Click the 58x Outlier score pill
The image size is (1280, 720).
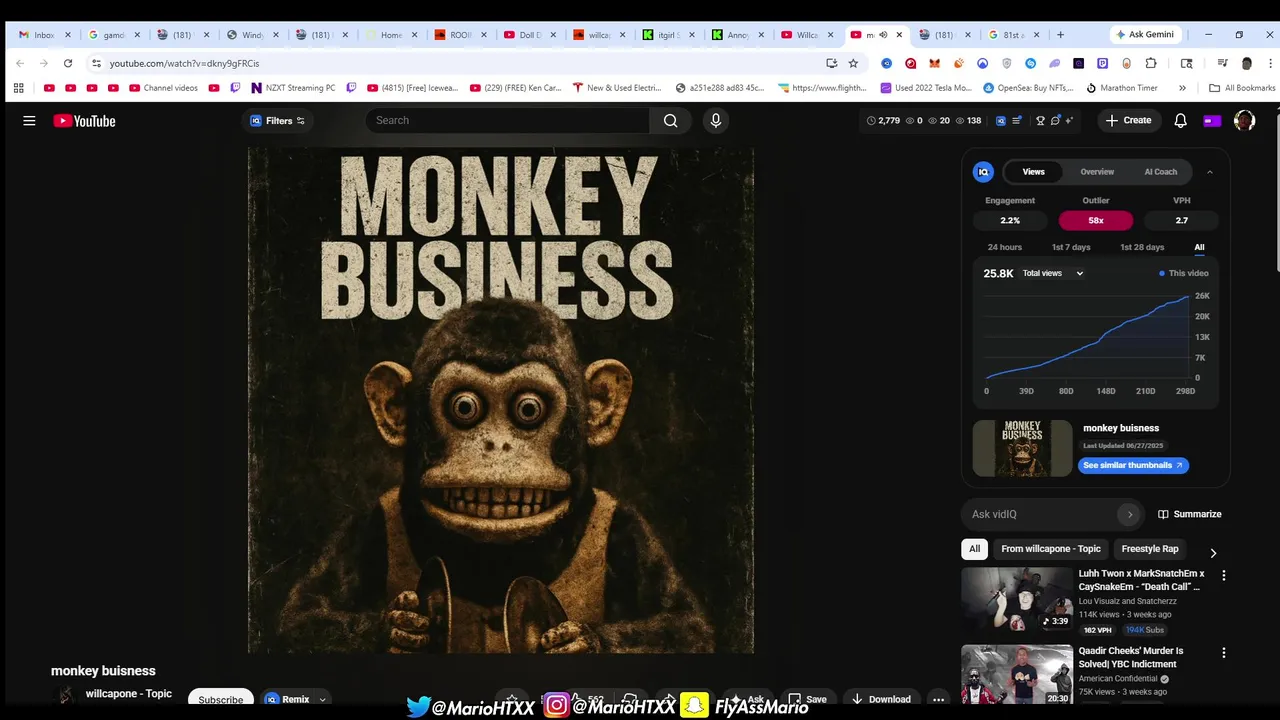1096,220
